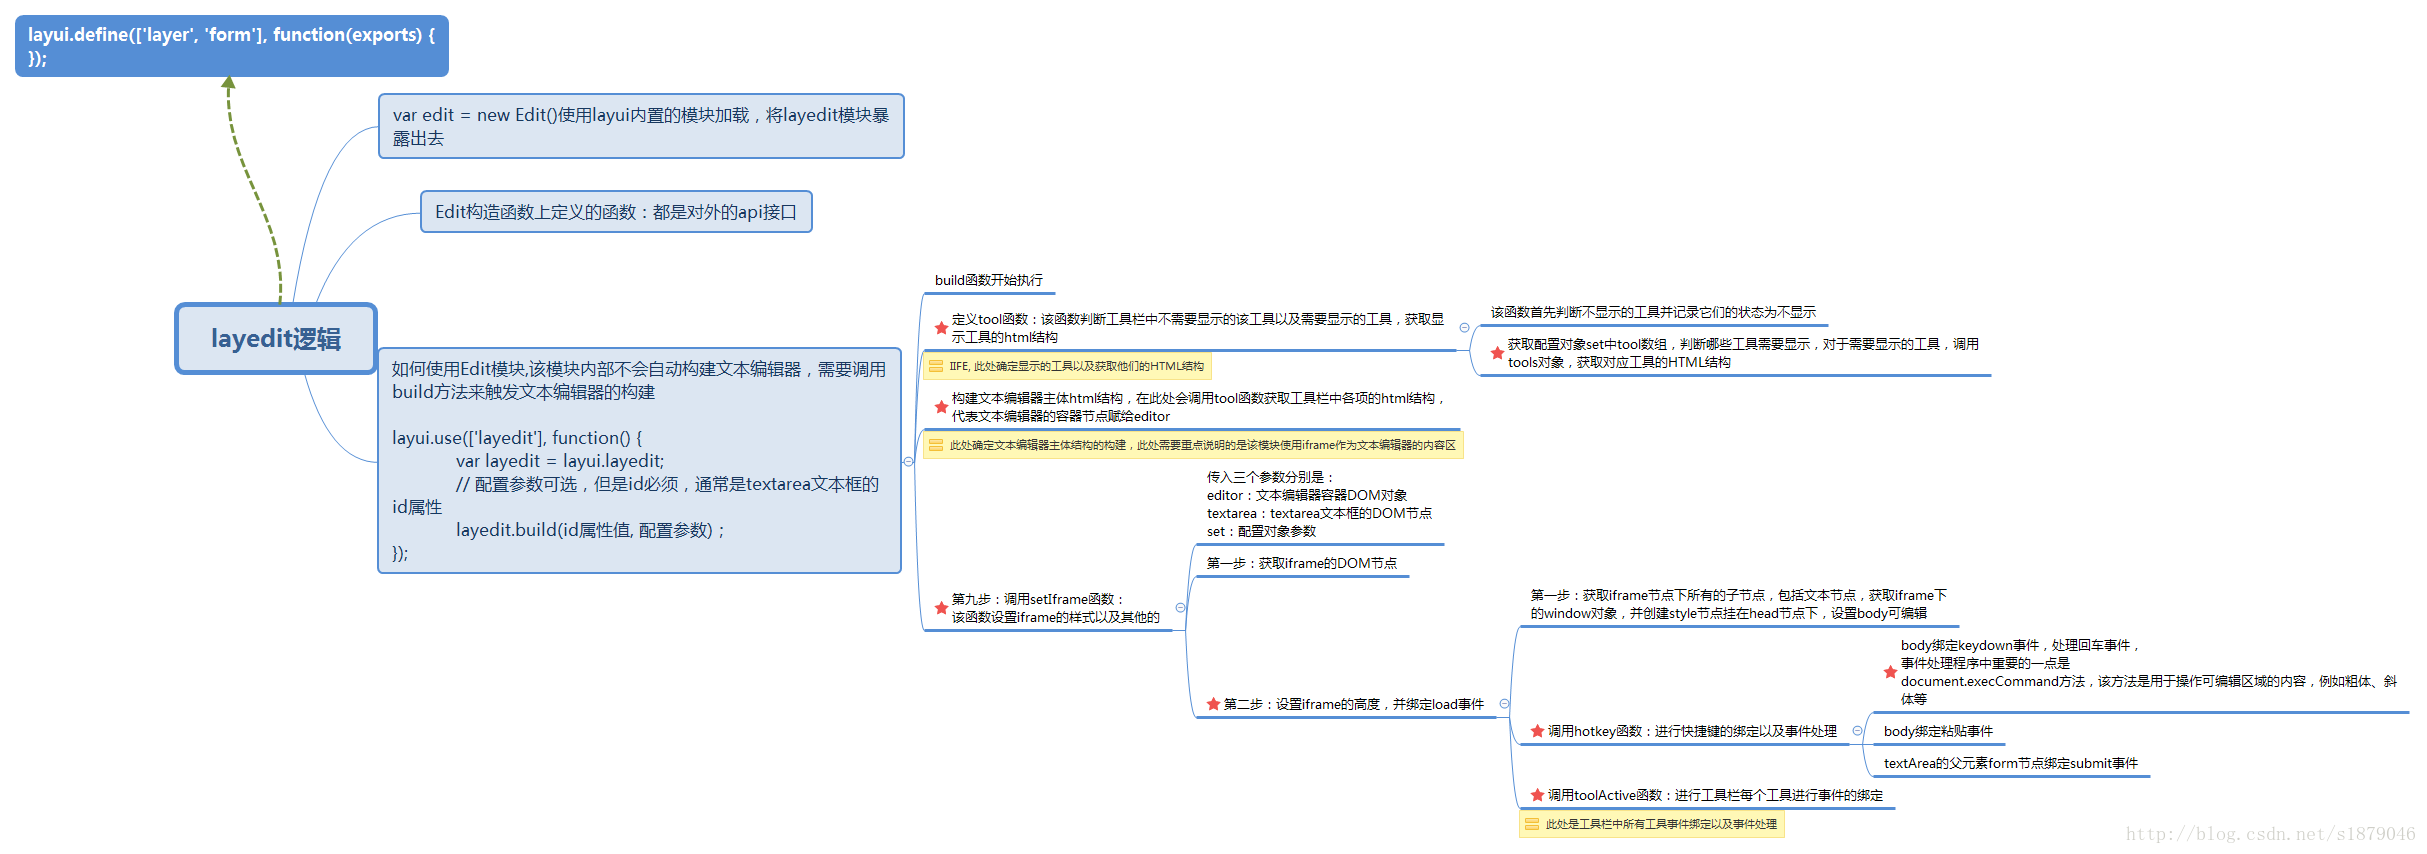Click the star on 第二步:设置iframe的高度 node
The height and width of the screenshot is (854, 2427).
[x=1213, y=704]
